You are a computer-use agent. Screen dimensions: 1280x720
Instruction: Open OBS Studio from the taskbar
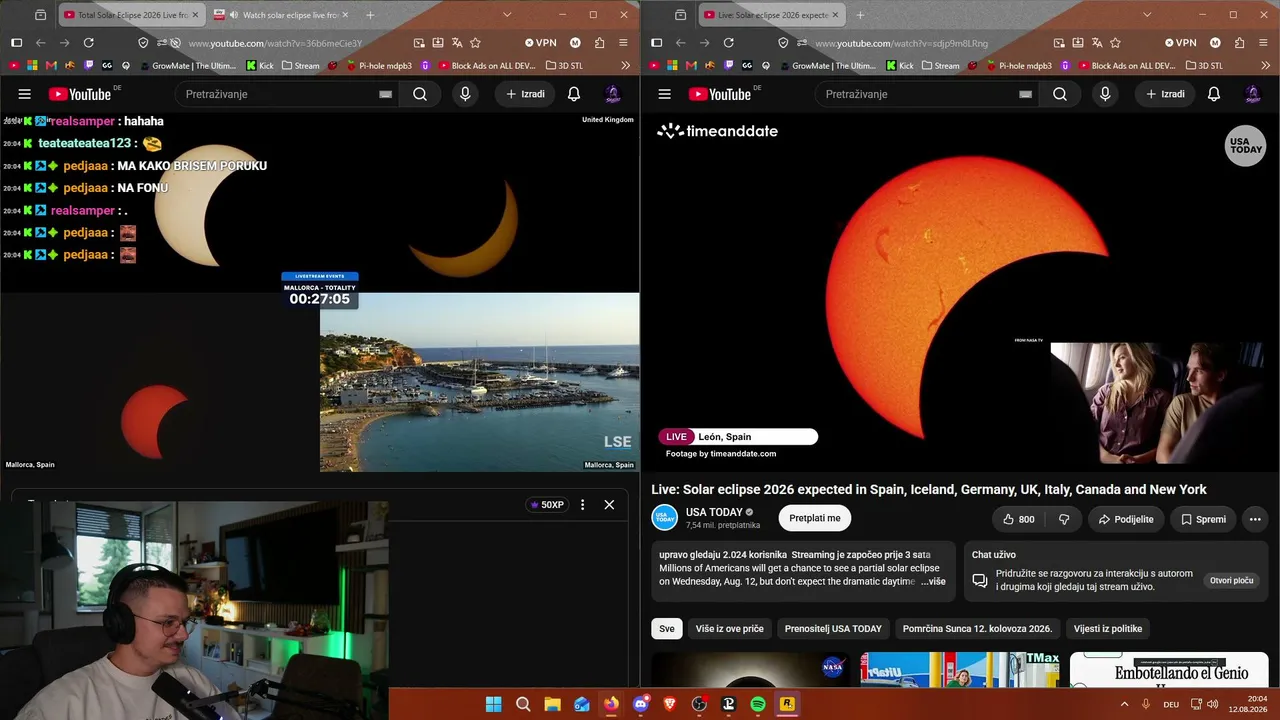click(699, 704)
